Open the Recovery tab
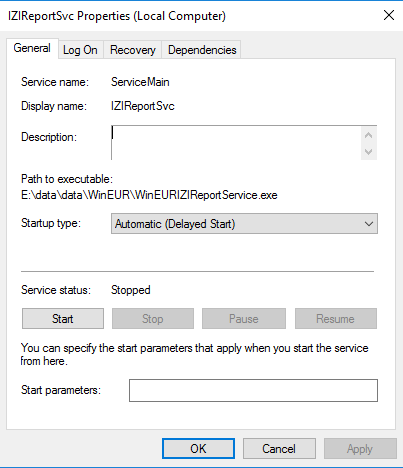 click(133, 50)
